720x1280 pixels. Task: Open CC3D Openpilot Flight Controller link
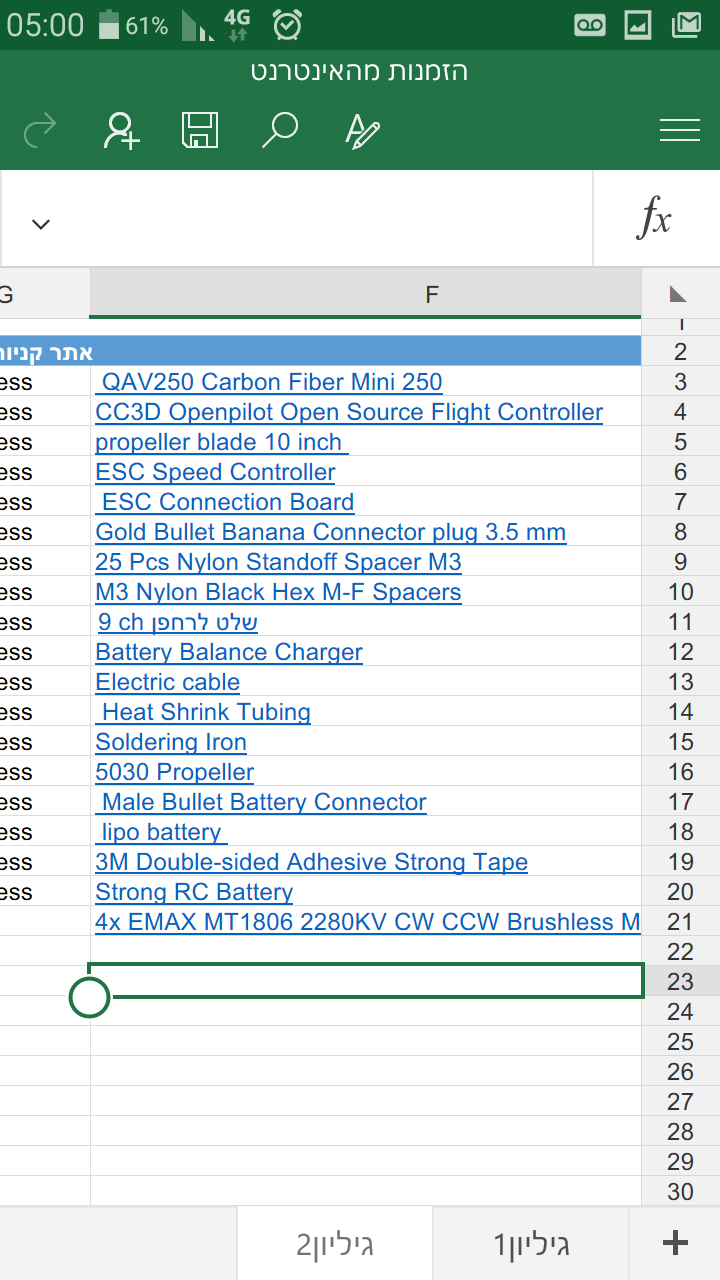[349, 412]
